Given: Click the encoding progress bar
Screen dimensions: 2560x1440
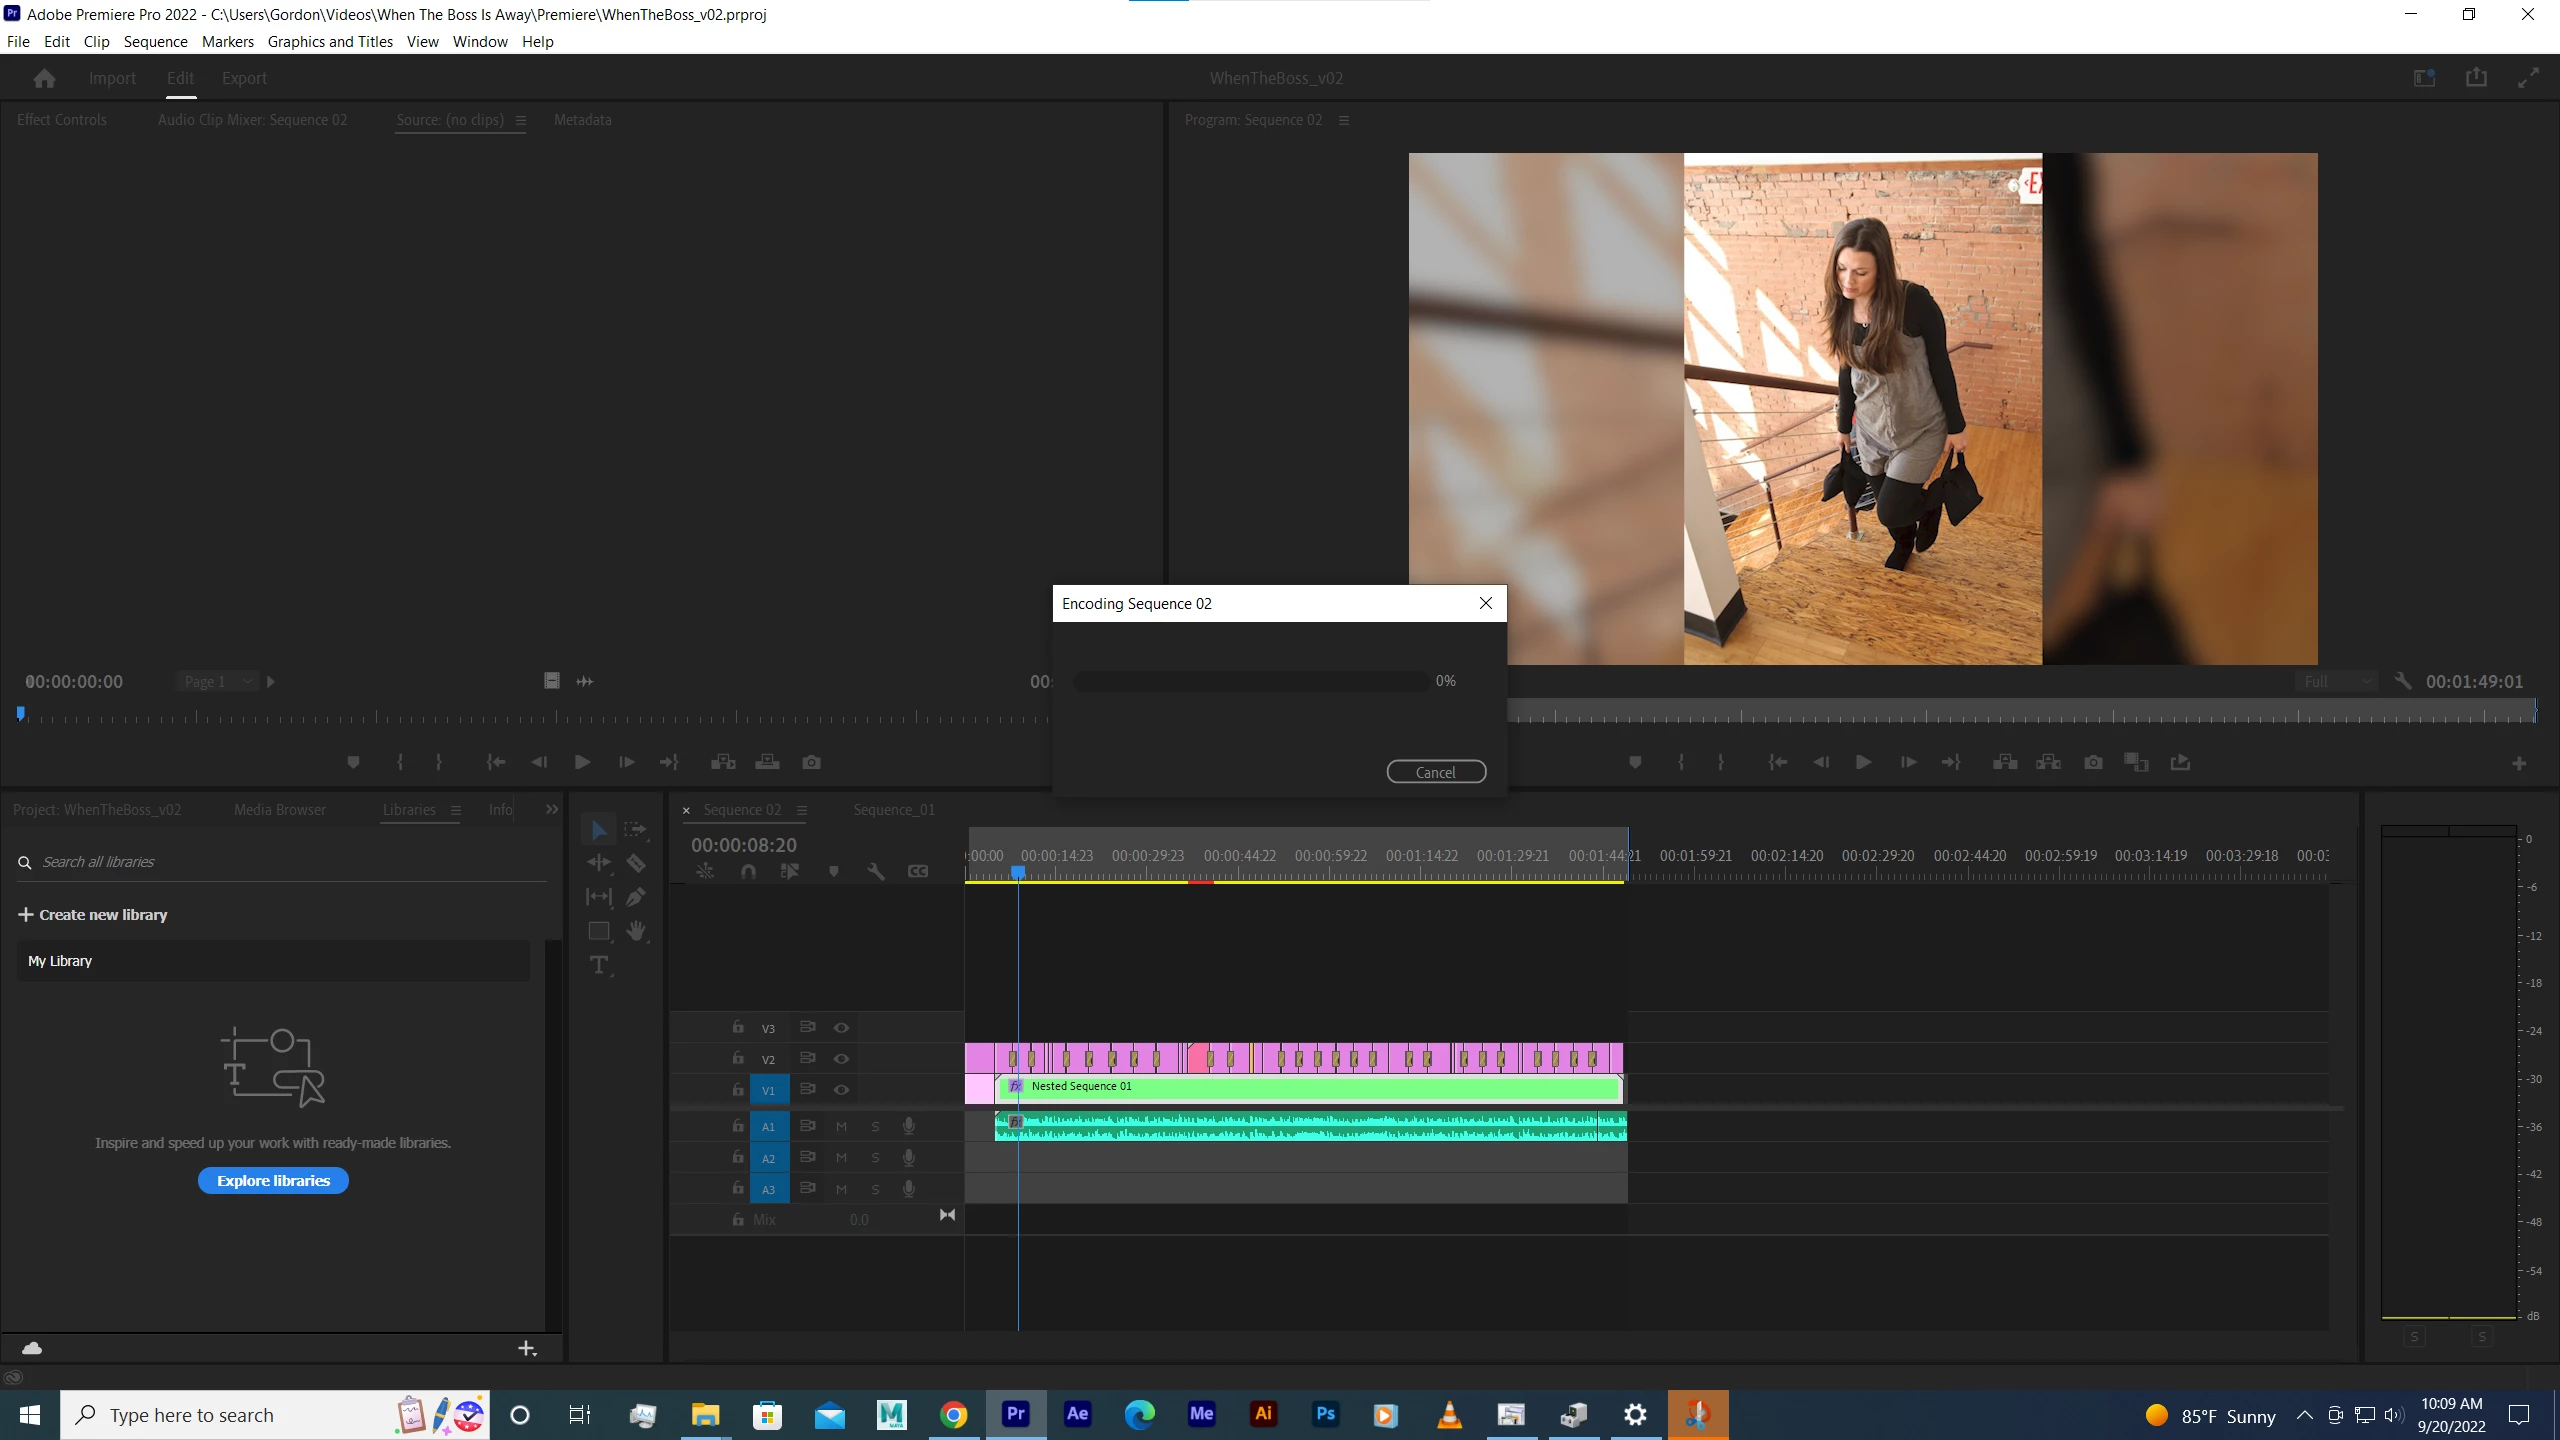Looking at the screenshot, I should [1250, 681].
